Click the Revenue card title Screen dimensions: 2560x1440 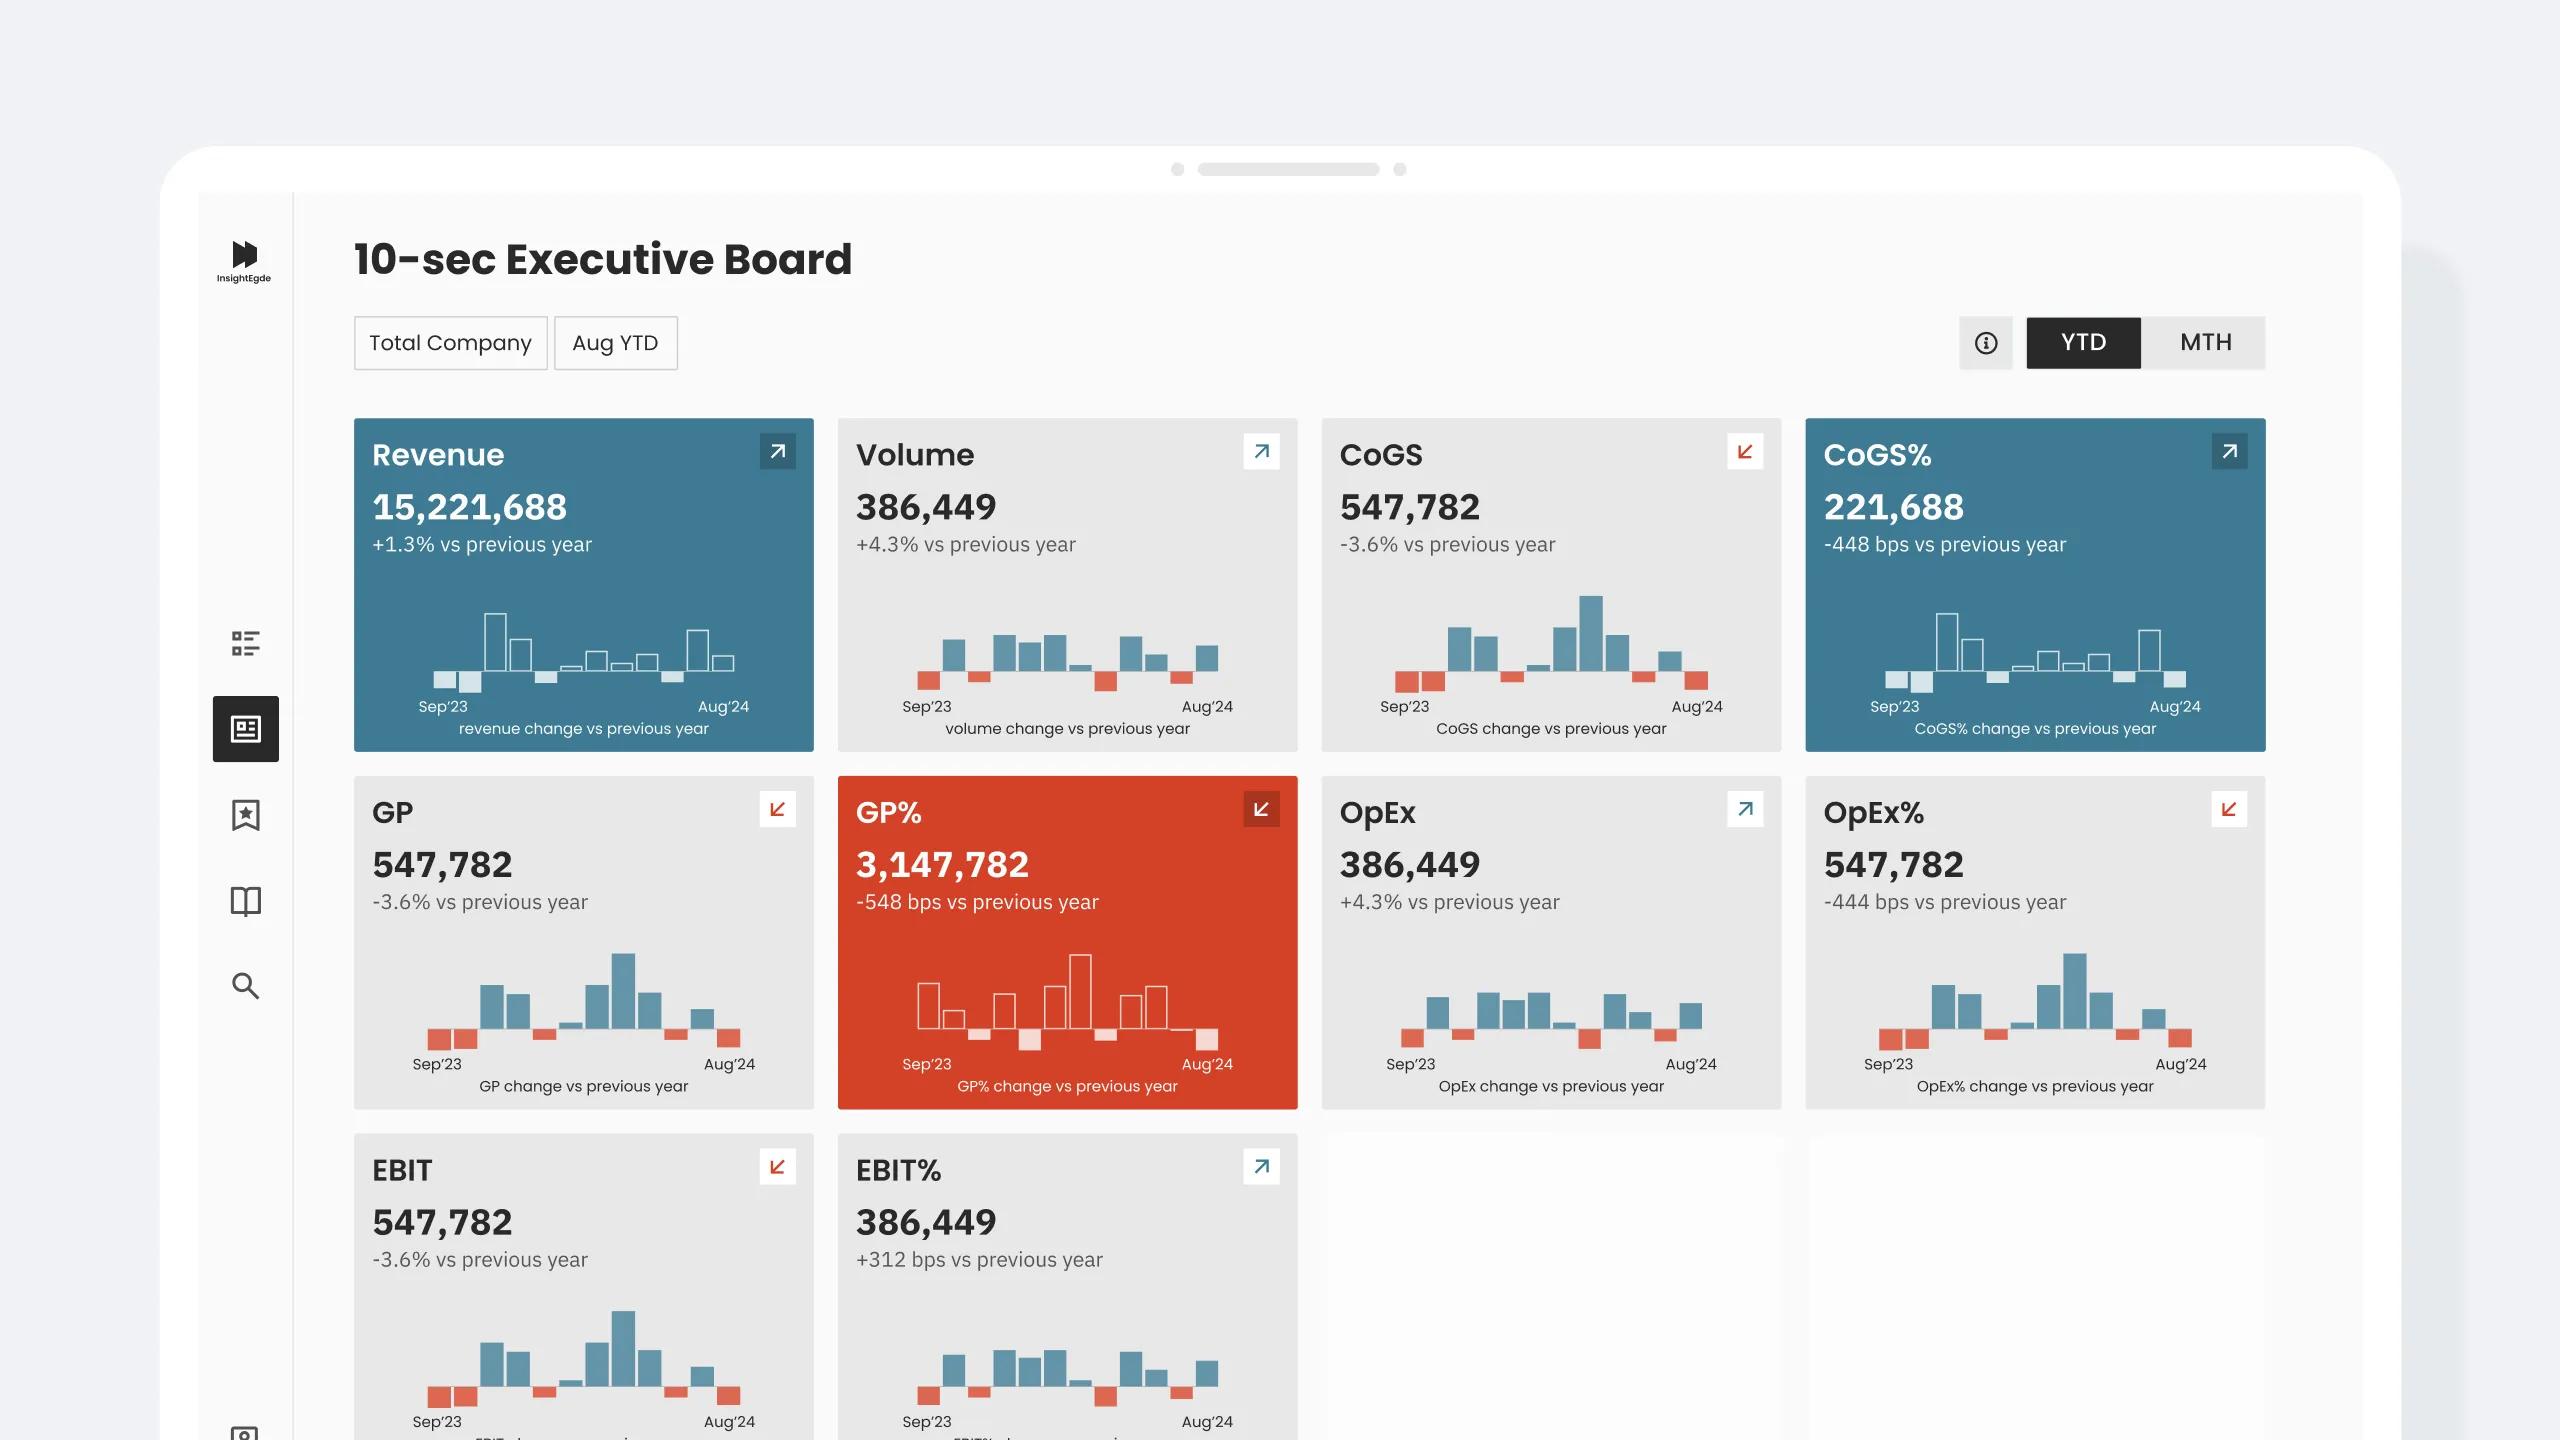pos(438,455)
